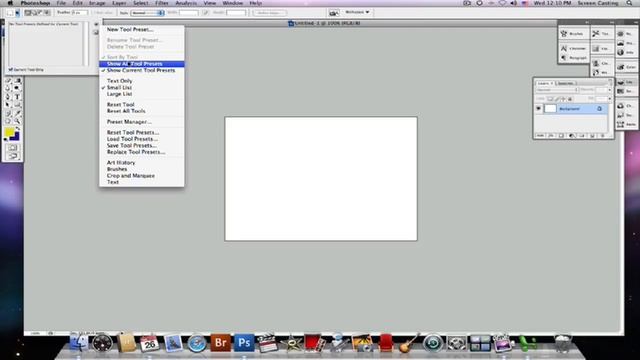The height and width of the screenshot is (360, 640).
Task: Click the yellow foreground color swatch
Action: pos(9,132)
